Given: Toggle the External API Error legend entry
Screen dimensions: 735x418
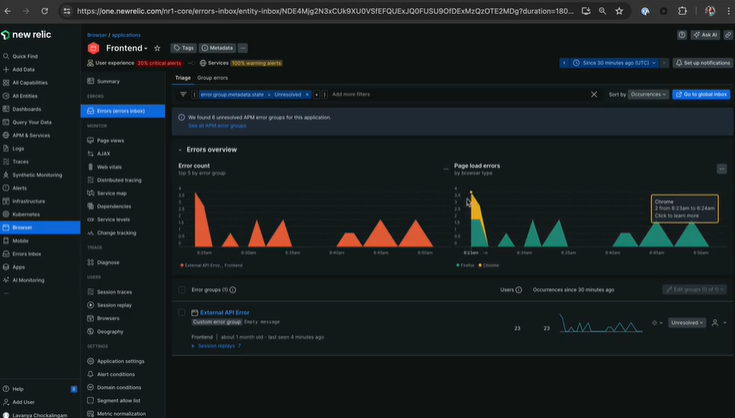Looking at the screenshot, I should coord(211,265).
